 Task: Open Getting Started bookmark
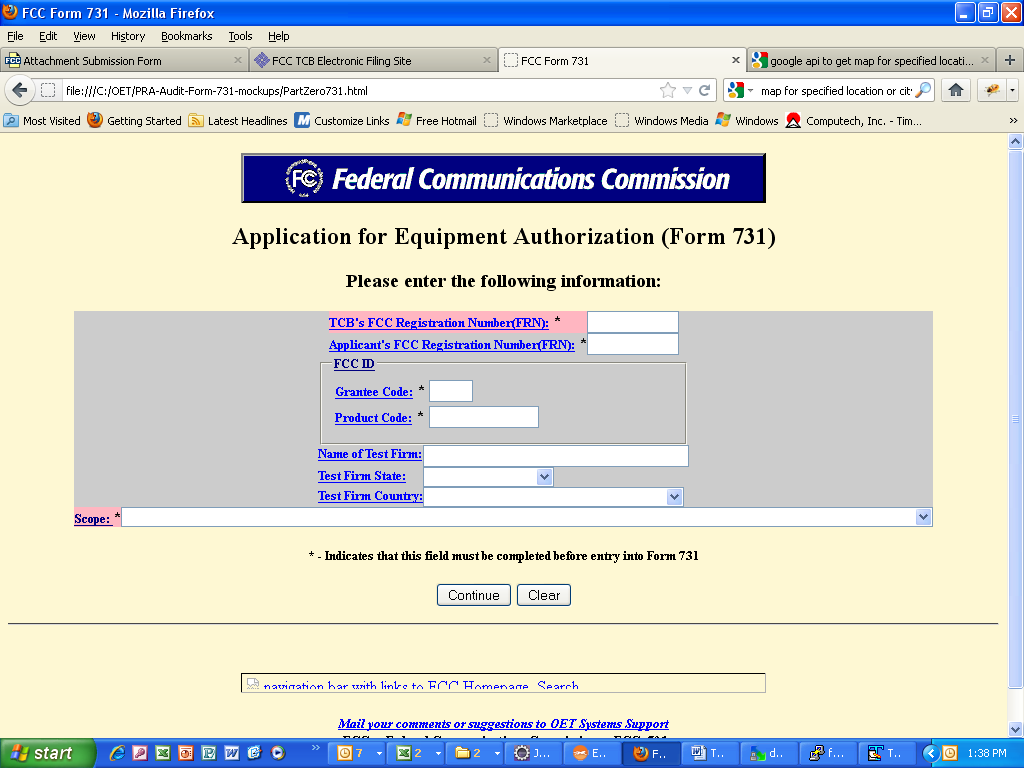(135, 121)
